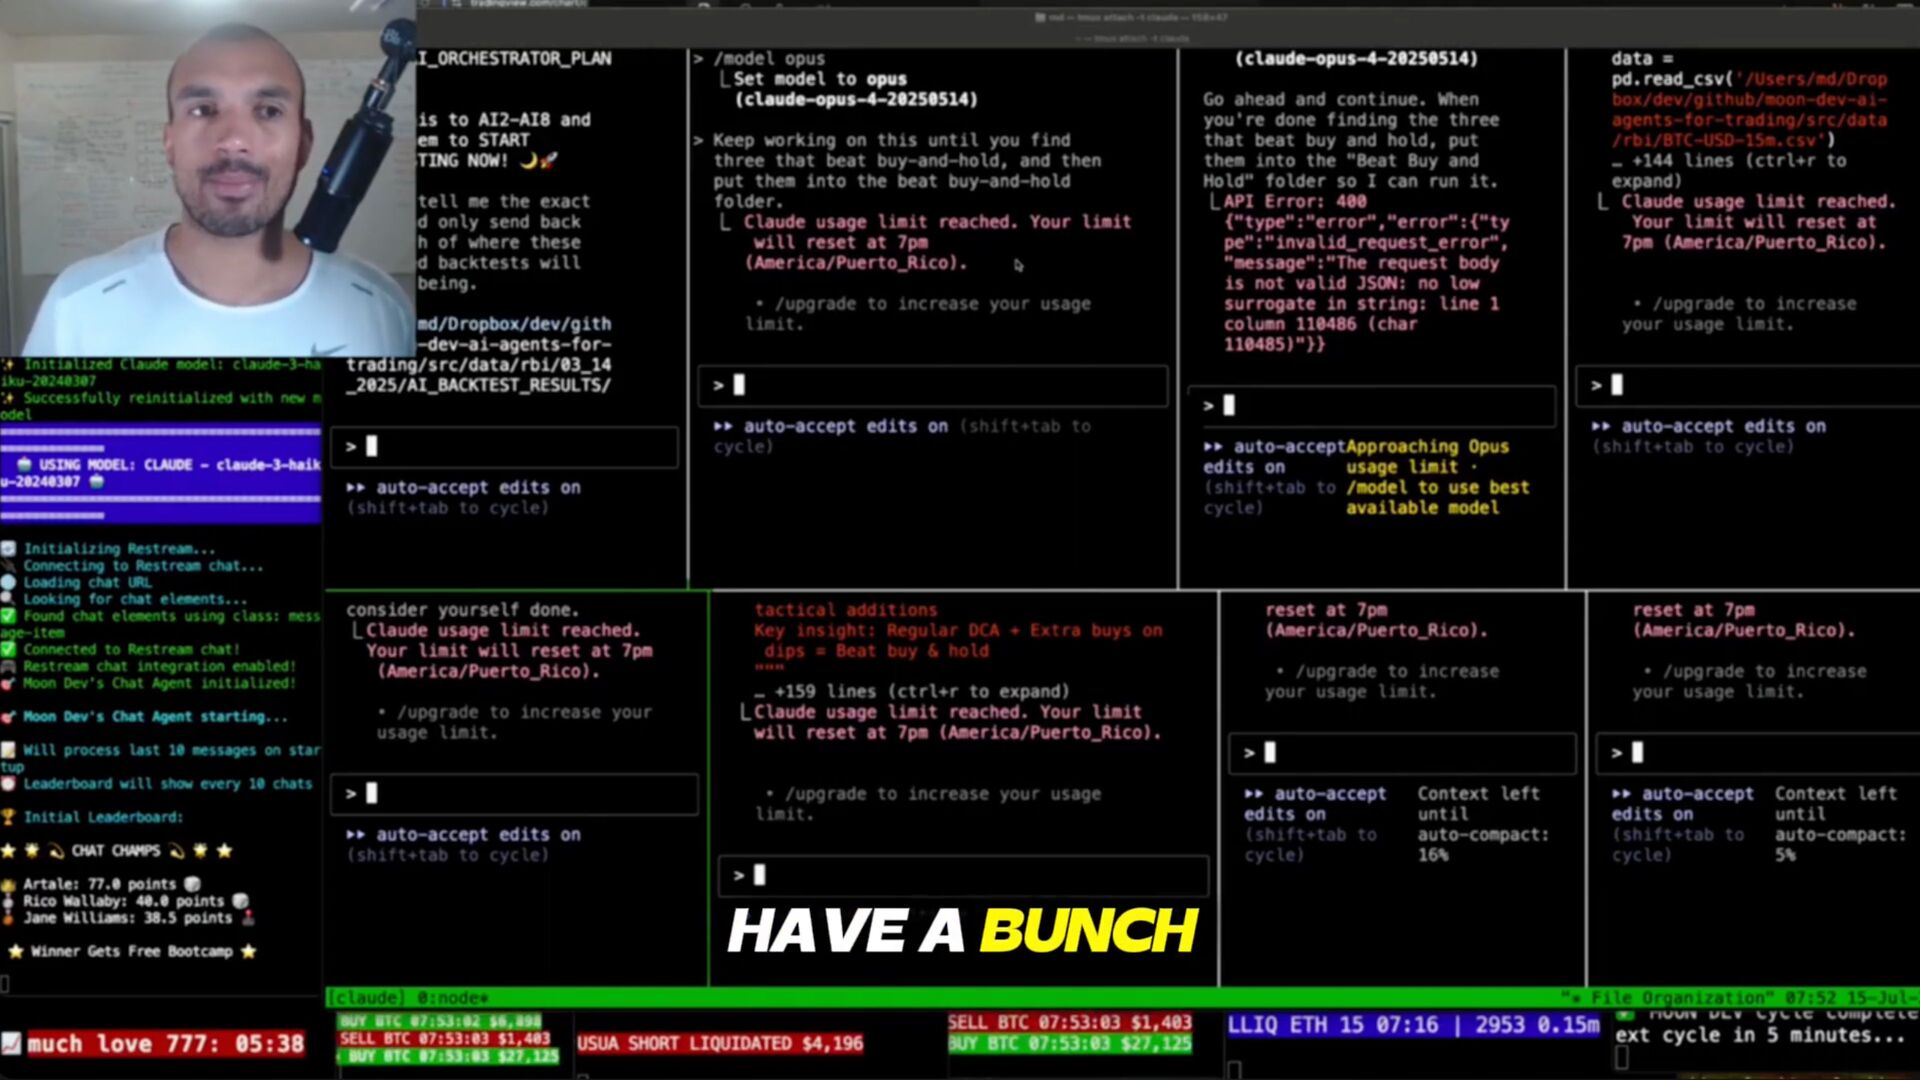Focus the prompt input under consider yourself done
Viewport: 1920px width, 1080px height.
pos(515,793)
